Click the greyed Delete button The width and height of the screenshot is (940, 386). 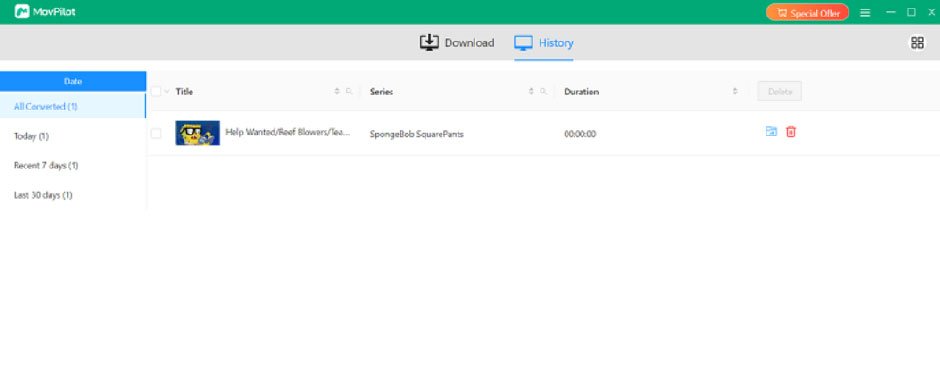779,92
